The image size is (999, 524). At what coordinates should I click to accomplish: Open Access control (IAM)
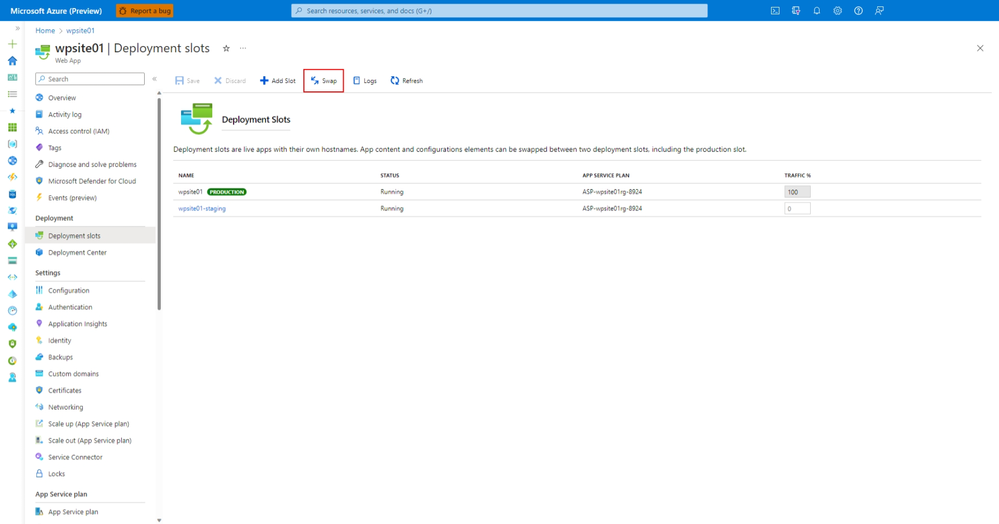(x=78, y=131)
